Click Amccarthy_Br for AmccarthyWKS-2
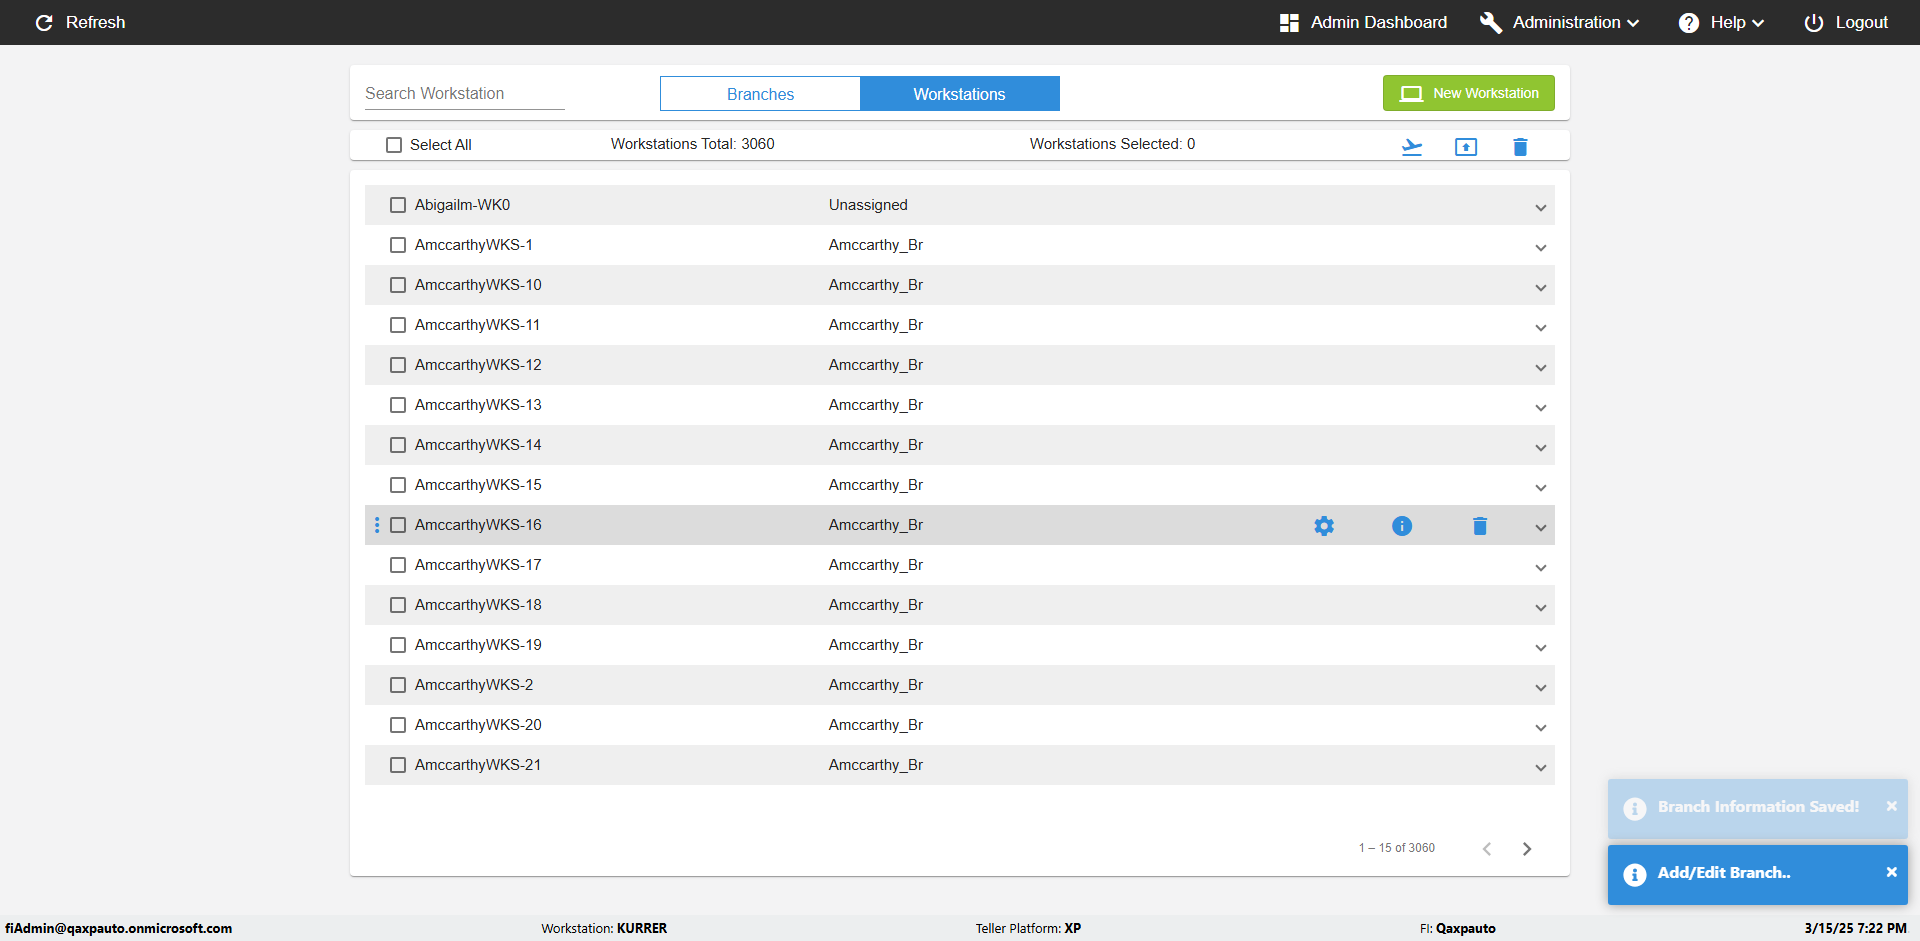 pos(876,685)
